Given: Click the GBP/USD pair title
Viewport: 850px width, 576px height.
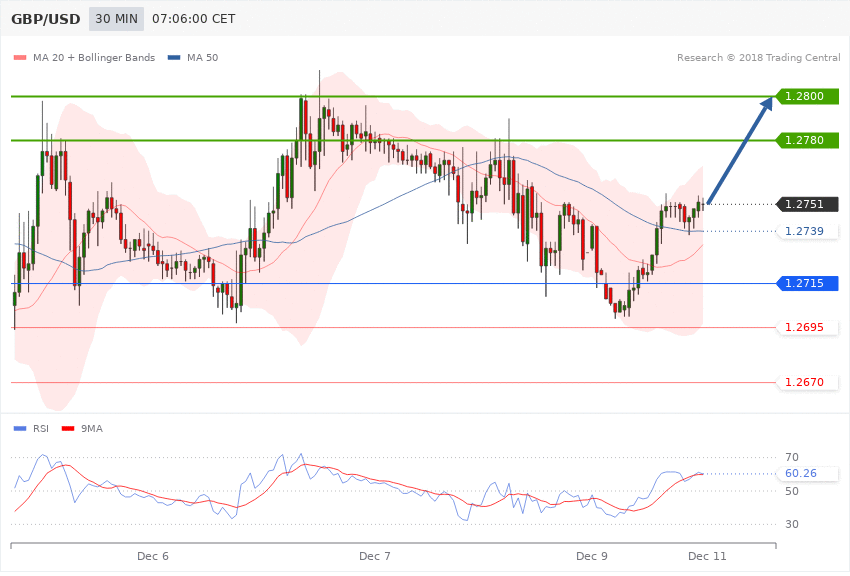Looking at the screenshot, I should pos(46,19).
